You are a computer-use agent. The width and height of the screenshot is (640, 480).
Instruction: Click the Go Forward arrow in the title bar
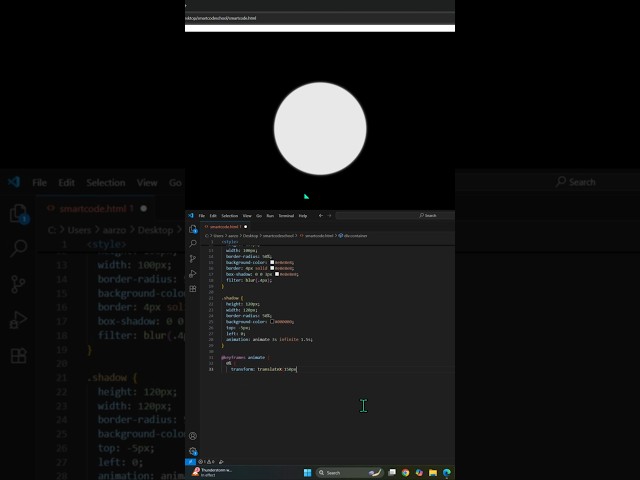[x=329, y=216]
